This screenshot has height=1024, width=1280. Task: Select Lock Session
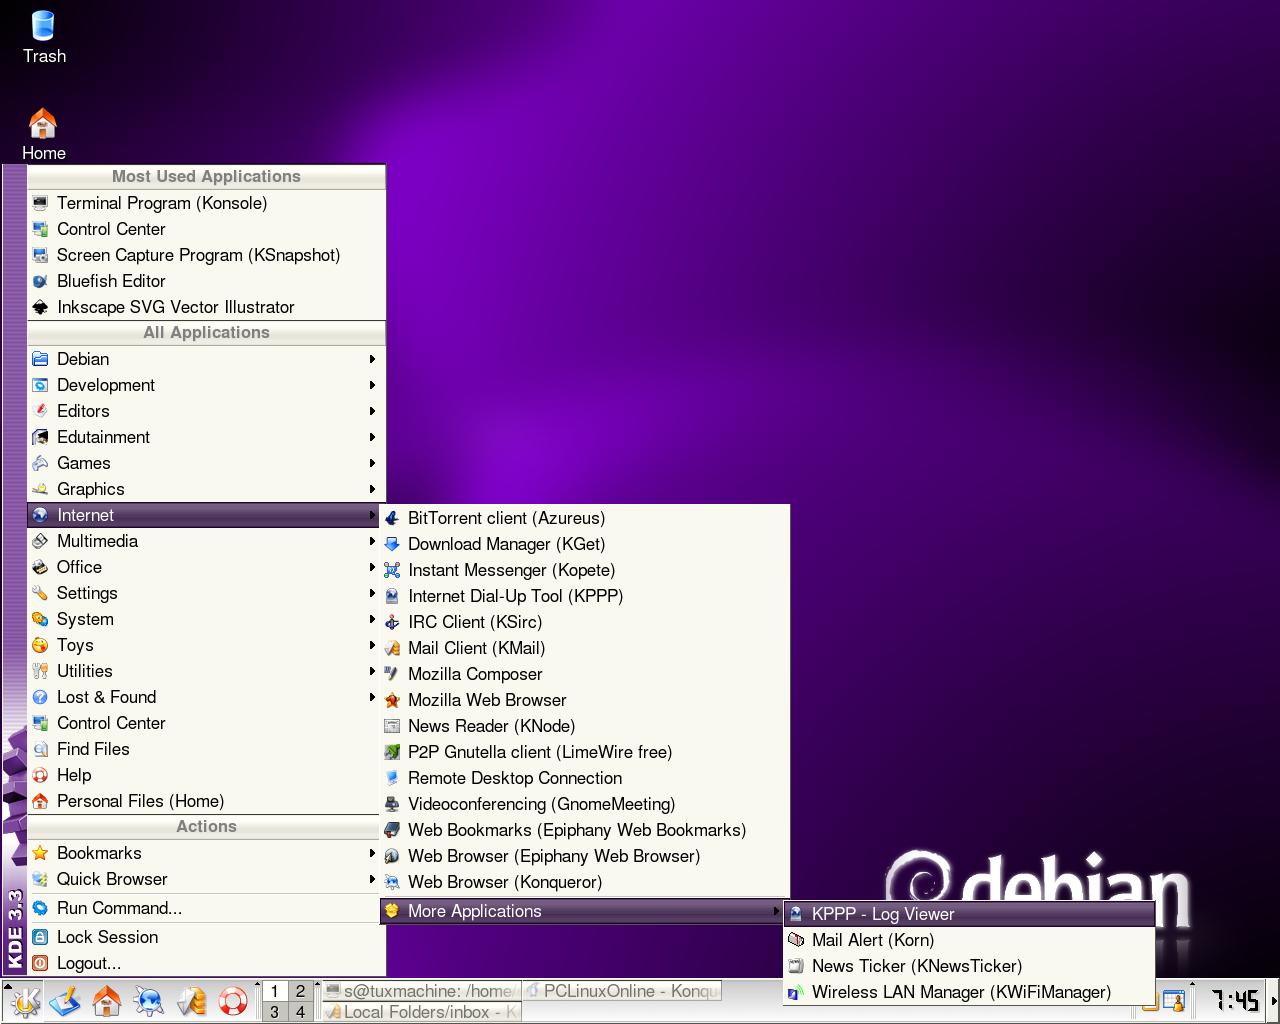click(x=205, y=937)
